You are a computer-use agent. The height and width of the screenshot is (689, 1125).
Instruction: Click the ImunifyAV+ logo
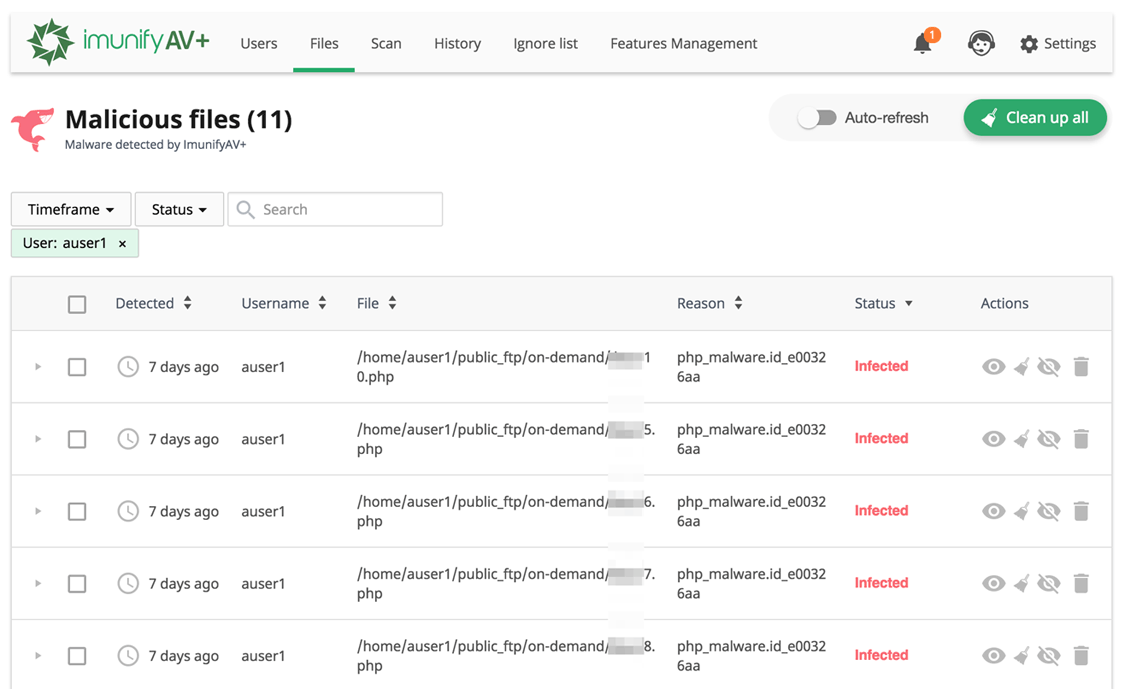click(x=118, y=43)
